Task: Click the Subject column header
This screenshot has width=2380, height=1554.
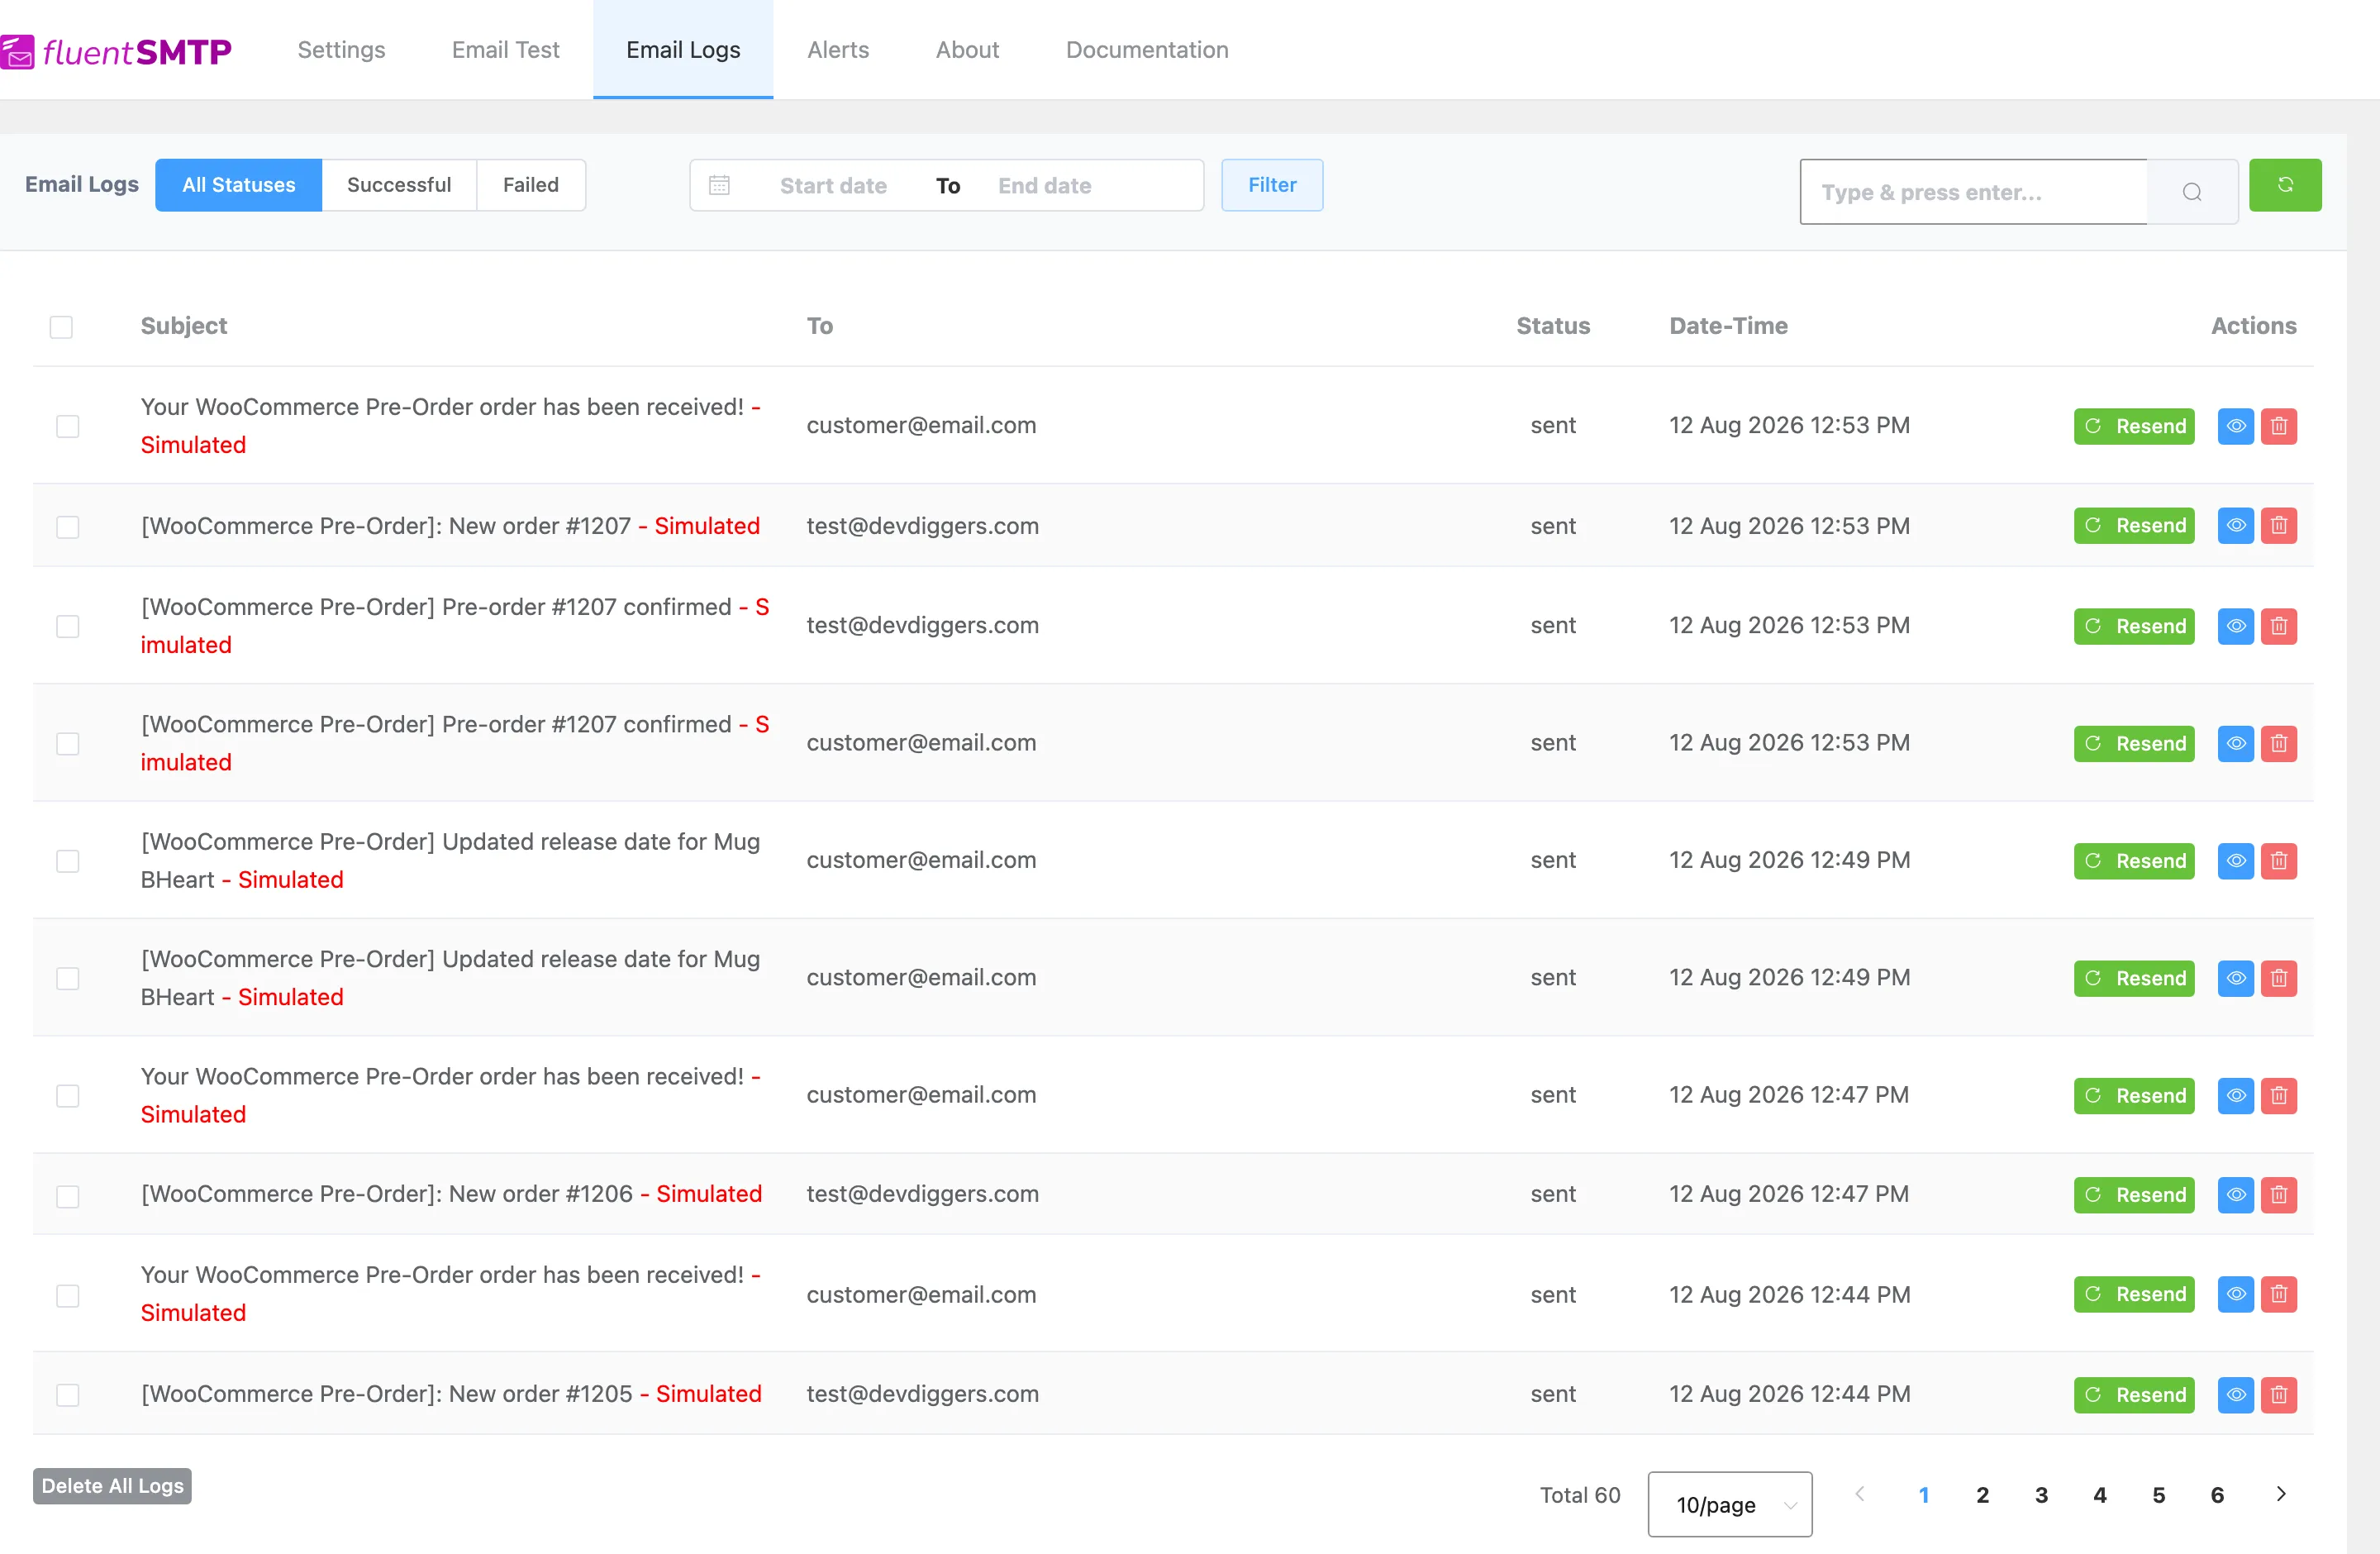Action: click(x=184, y=326)
